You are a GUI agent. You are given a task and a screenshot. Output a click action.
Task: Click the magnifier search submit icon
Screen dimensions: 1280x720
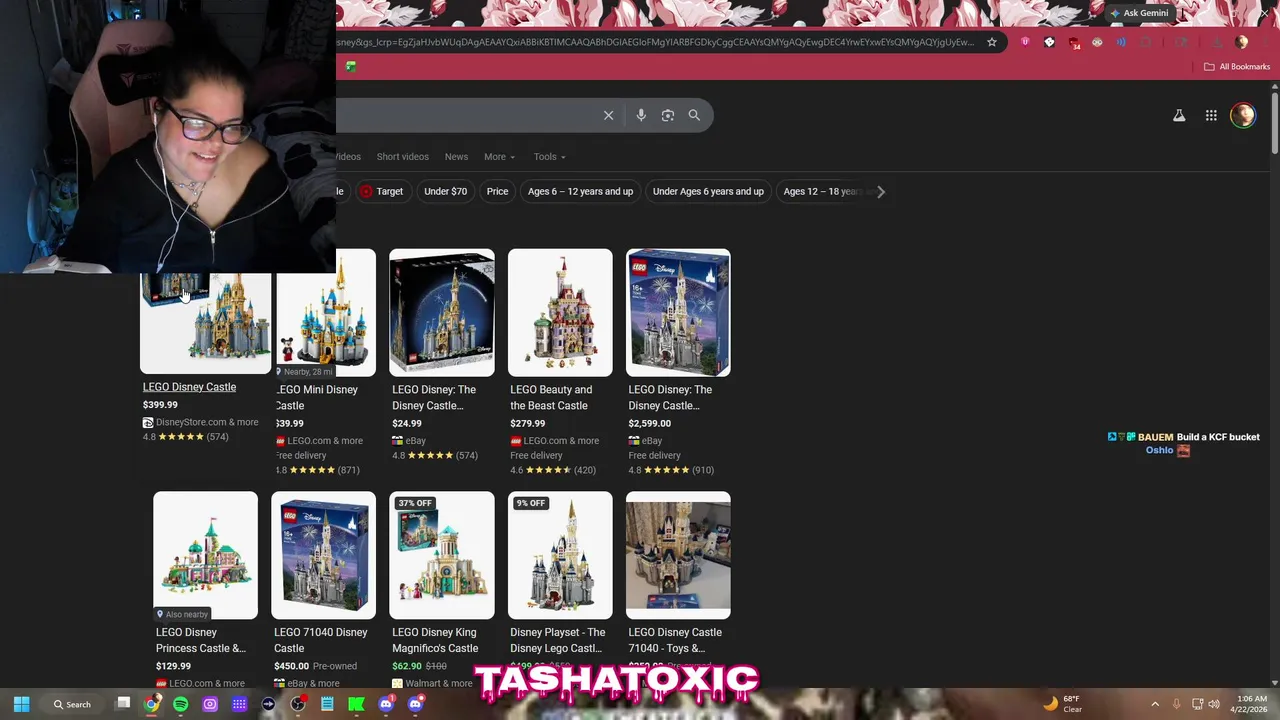(694, 115)
